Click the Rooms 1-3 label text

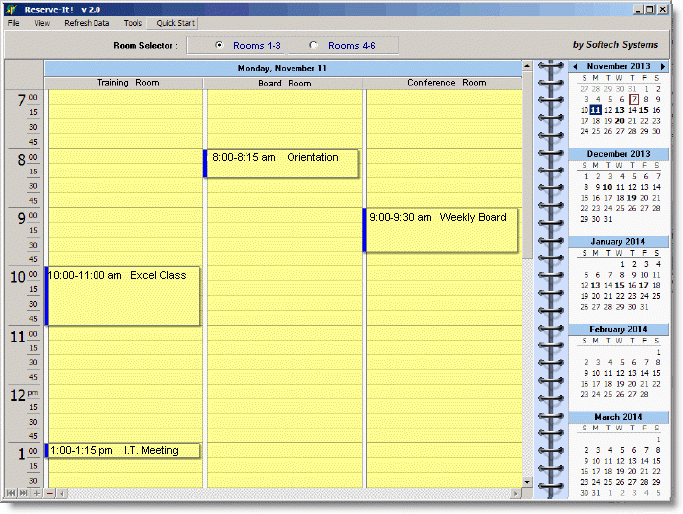[x=257, y=46]
